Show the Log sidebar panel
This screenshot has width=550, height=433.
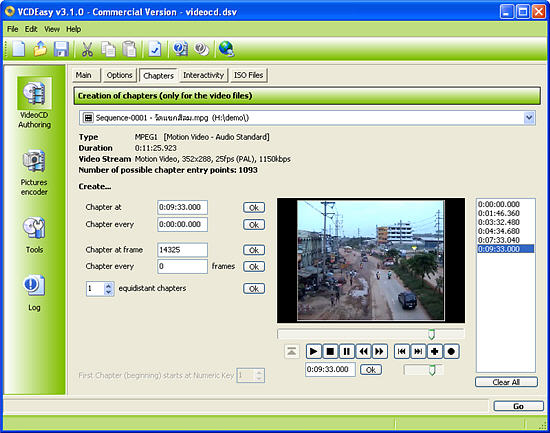pos(34,292)
